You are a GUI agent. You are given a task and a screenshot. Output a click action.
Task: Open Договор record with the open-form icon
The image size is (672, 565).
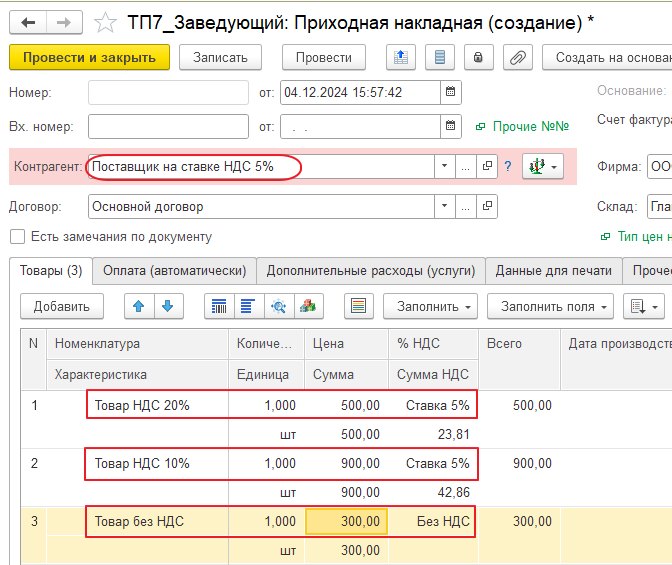point(487,206)
